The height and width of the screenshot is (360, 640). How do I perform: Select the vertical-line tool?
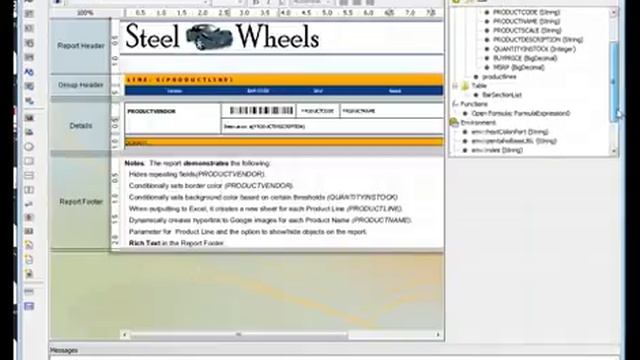(x=29, y=190)
